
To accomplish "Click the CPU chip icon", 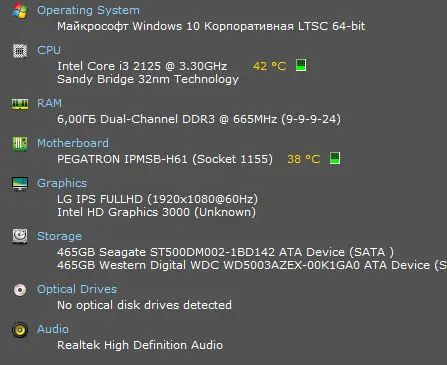I will coord(20,51).
